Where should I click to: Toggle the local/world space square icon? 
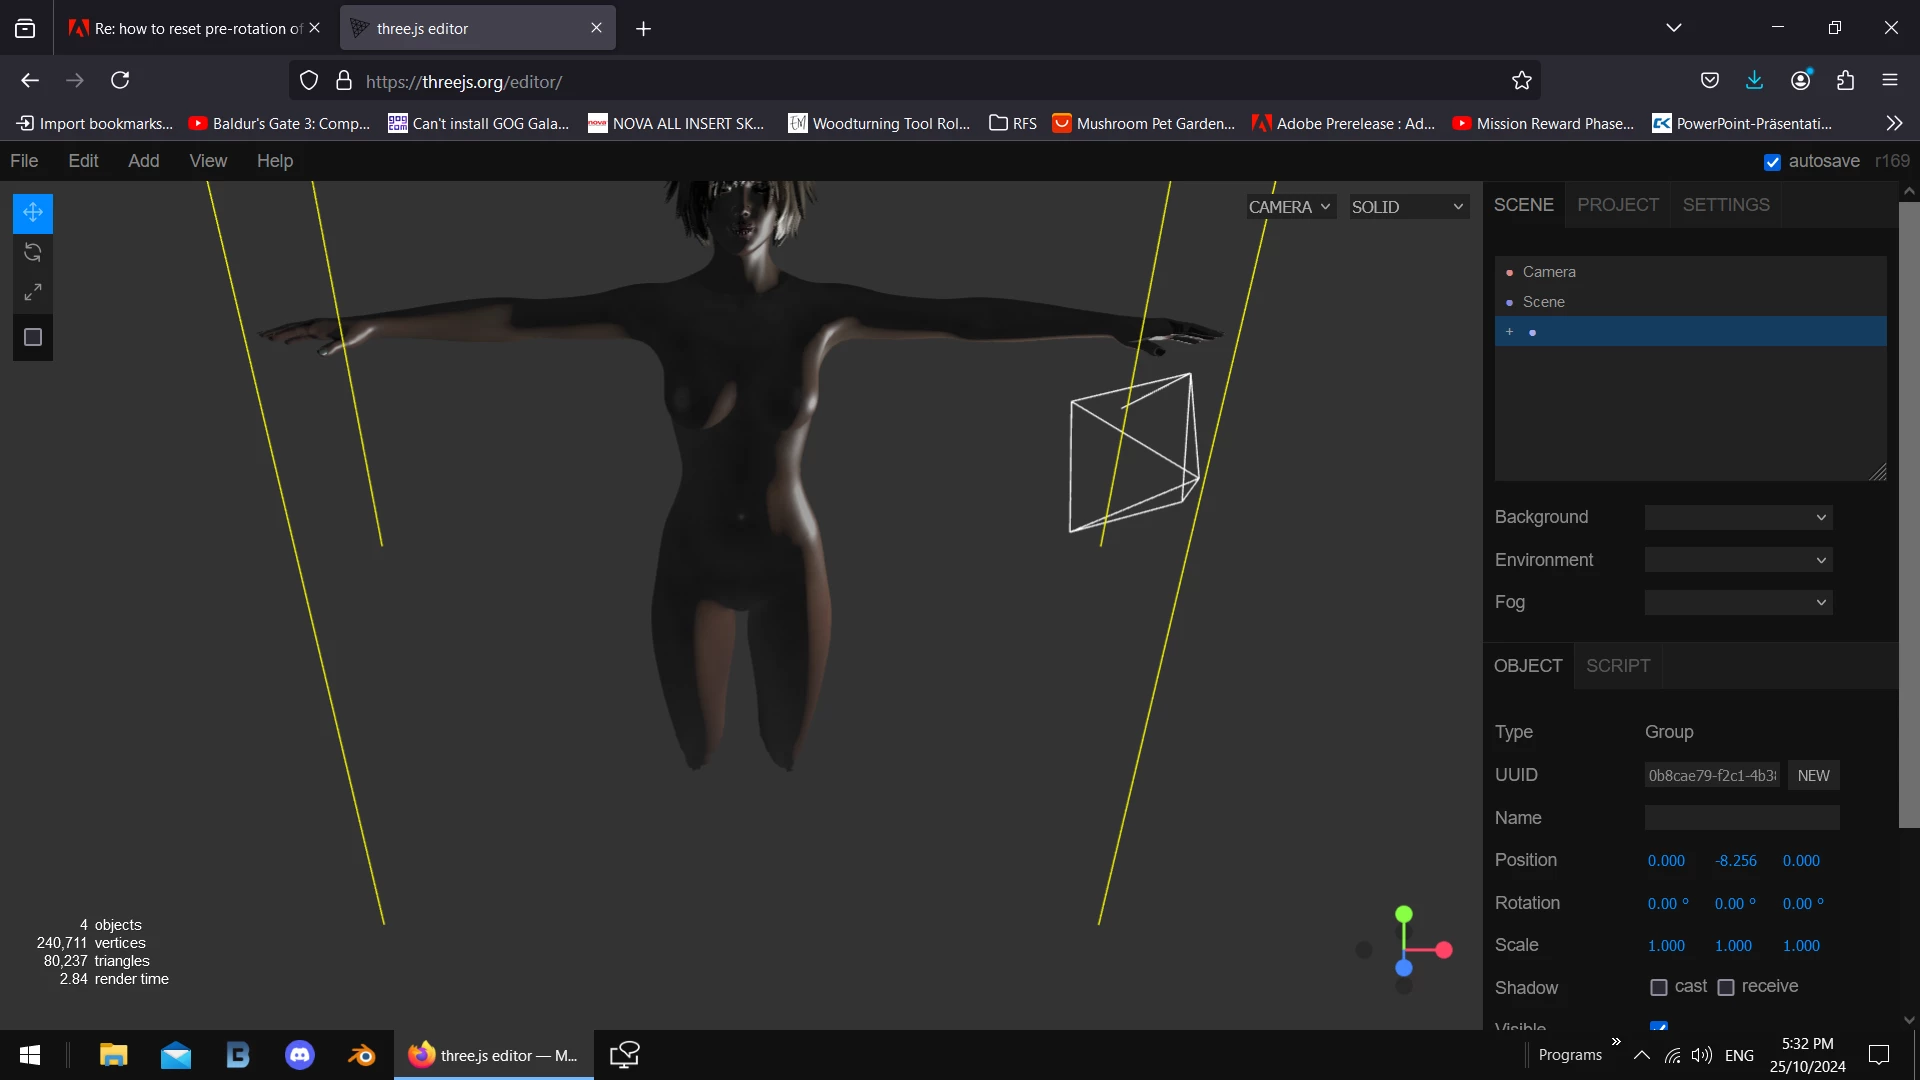32,338
